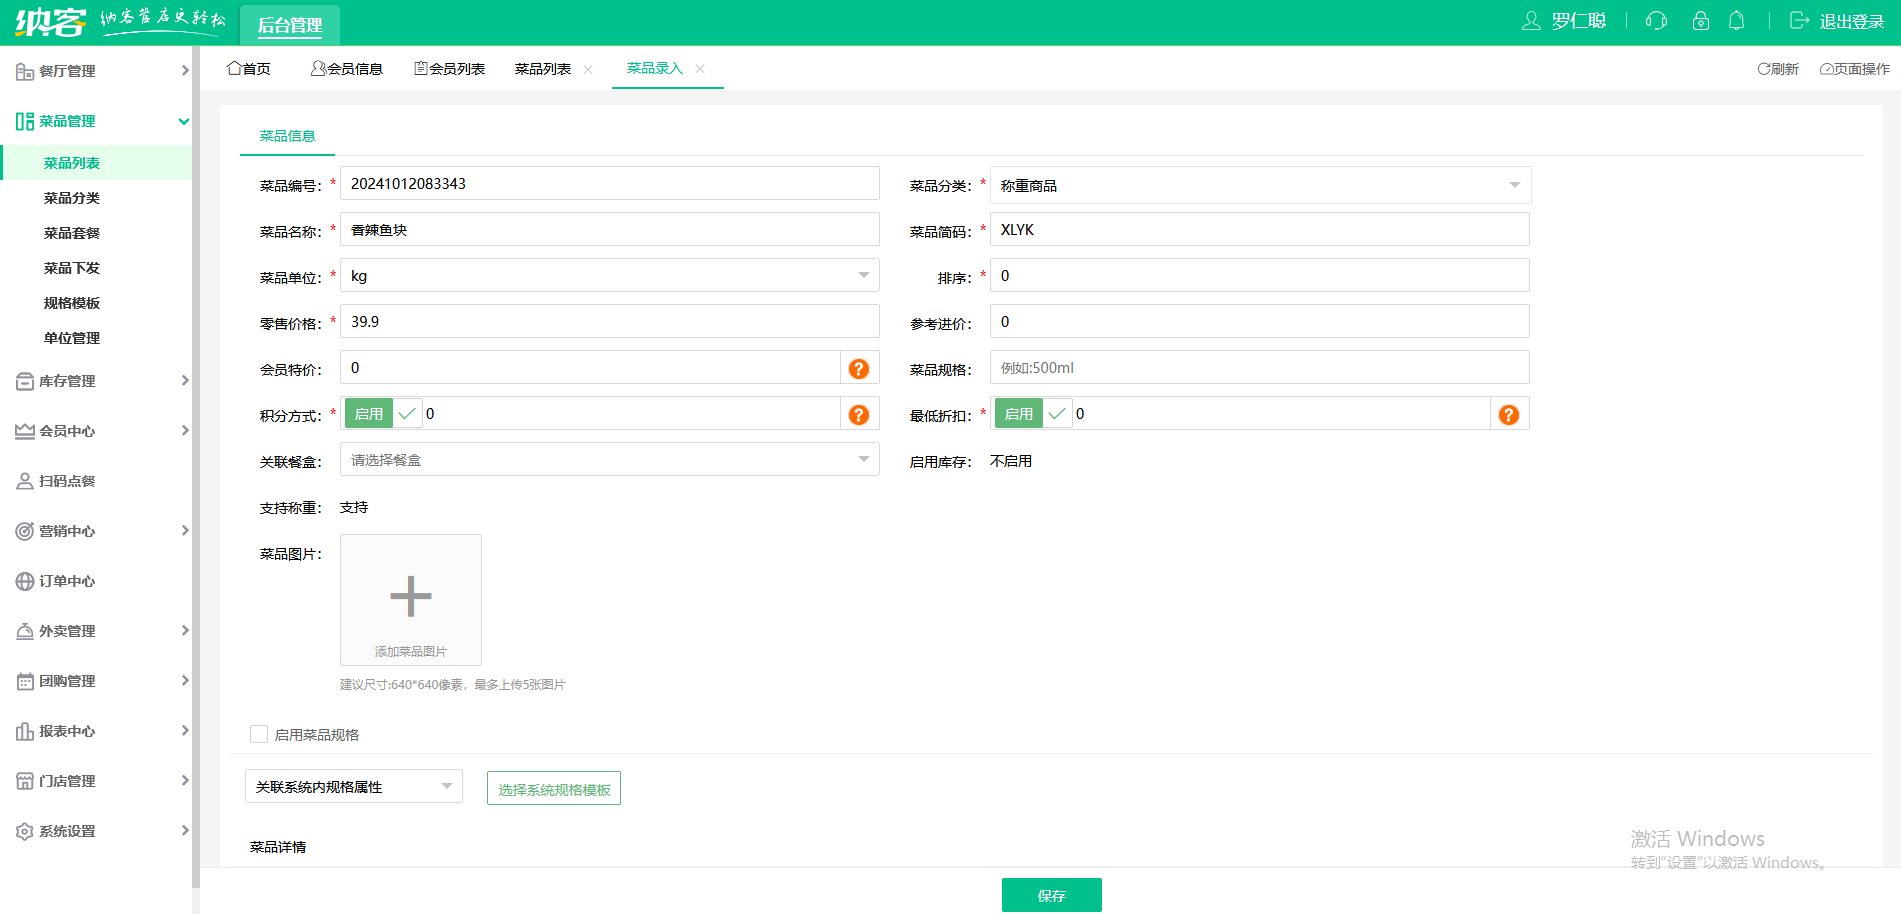The image size is (1901, 914).
Task: Toggle the 最低折扣 启用 switch
Action: 1033,414
